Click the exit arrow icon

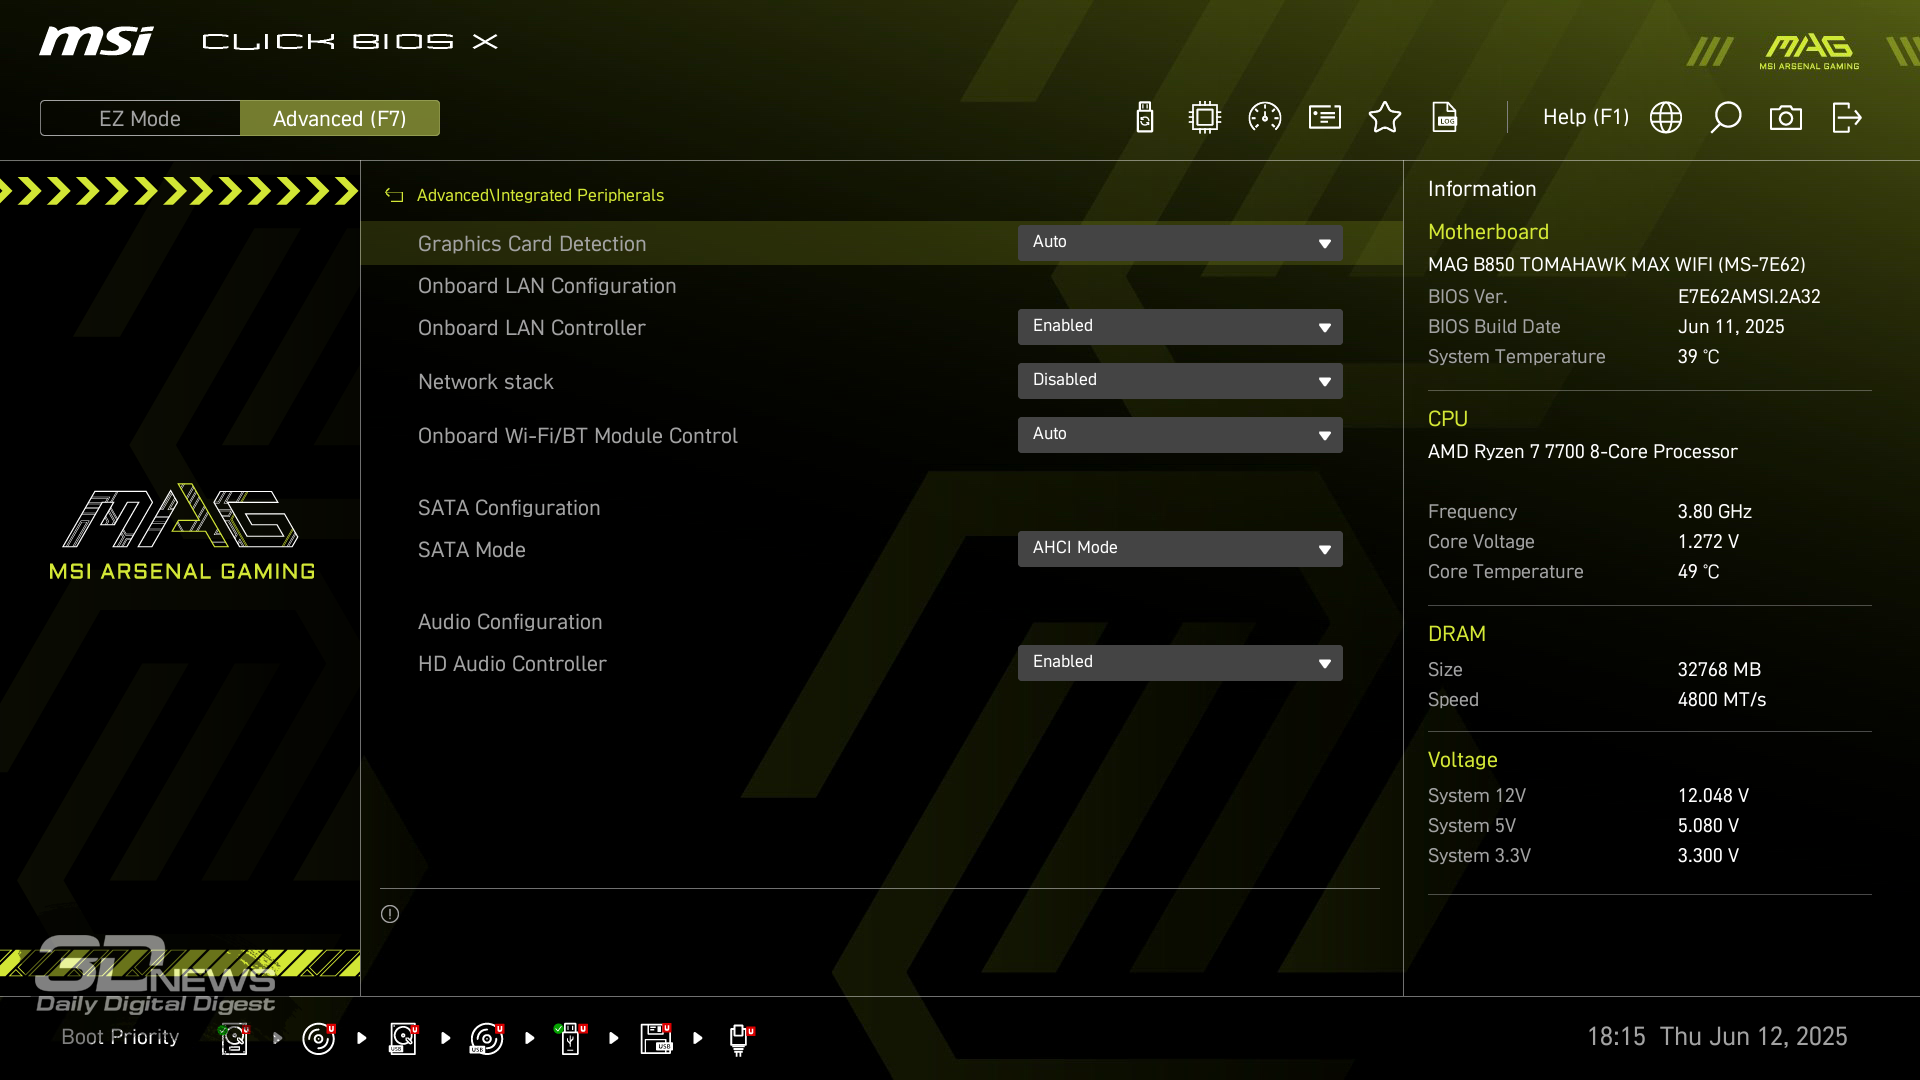click(x=1847, y=118)
